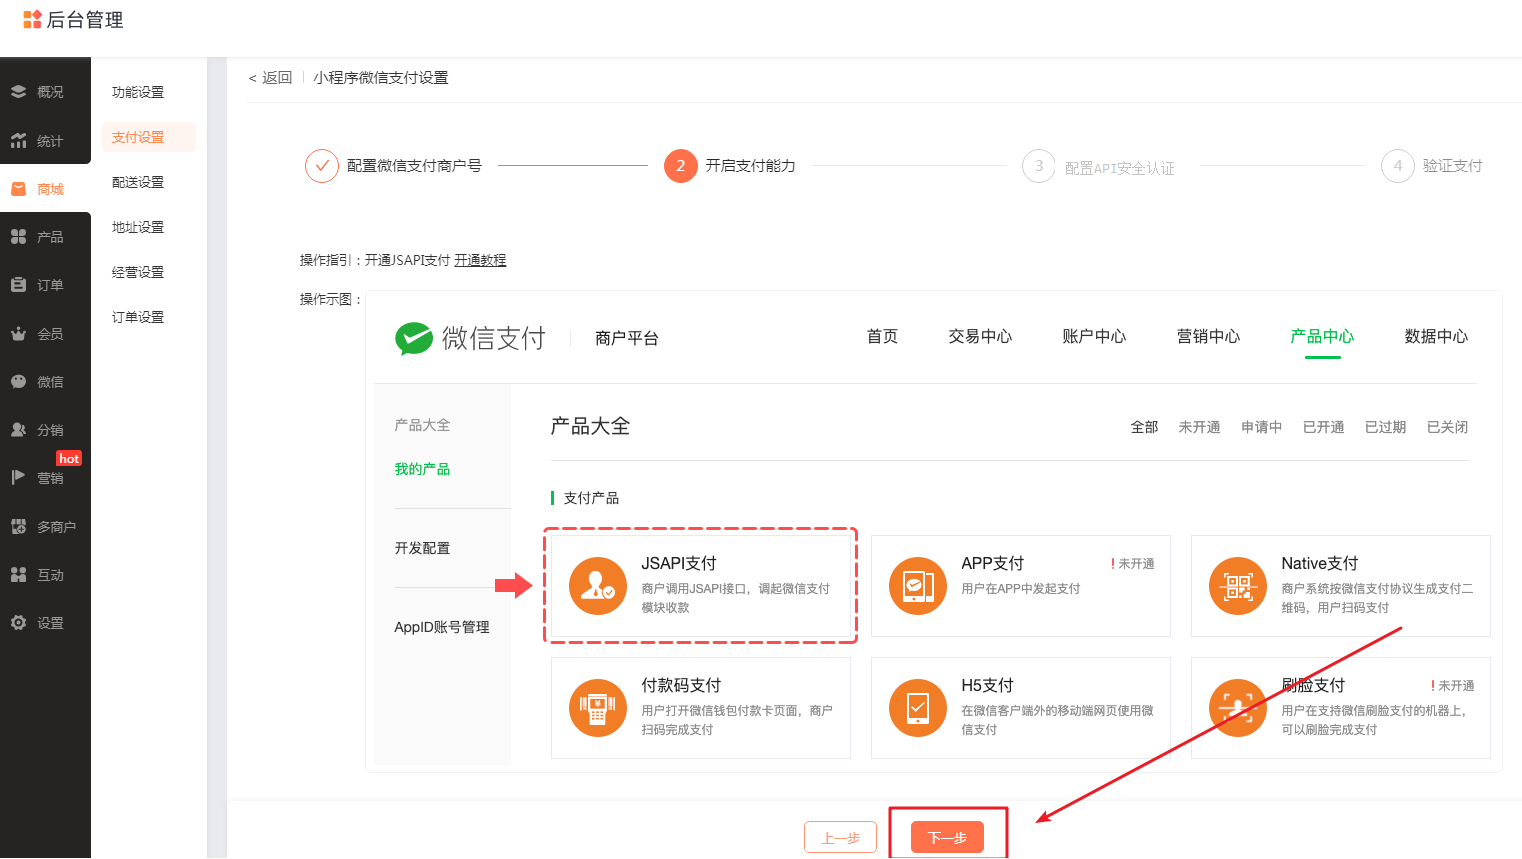Screen dimensions: 1522x859
Task: Click the Native支付 card title
Action: click(1319, 563)
